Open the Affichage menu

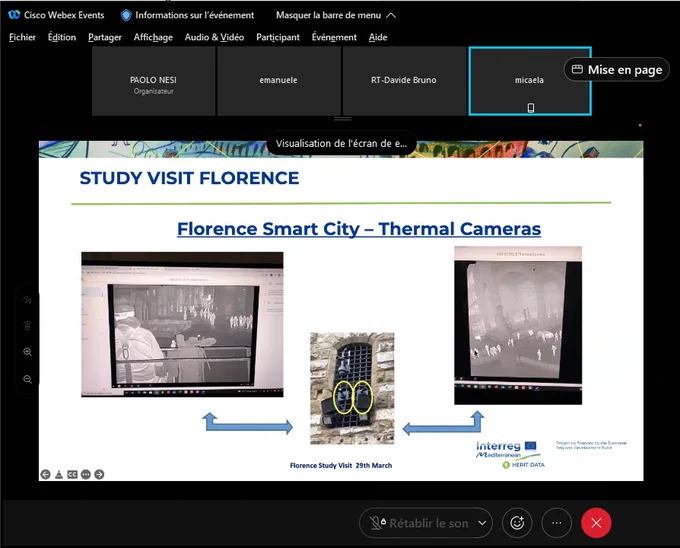point(153,37)
